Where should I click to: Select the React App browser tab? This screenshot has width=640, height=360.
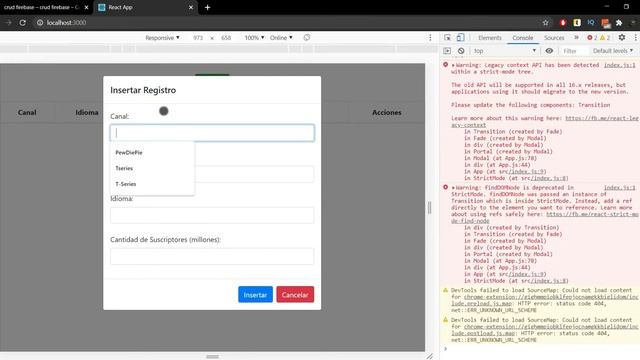point(145,7)
